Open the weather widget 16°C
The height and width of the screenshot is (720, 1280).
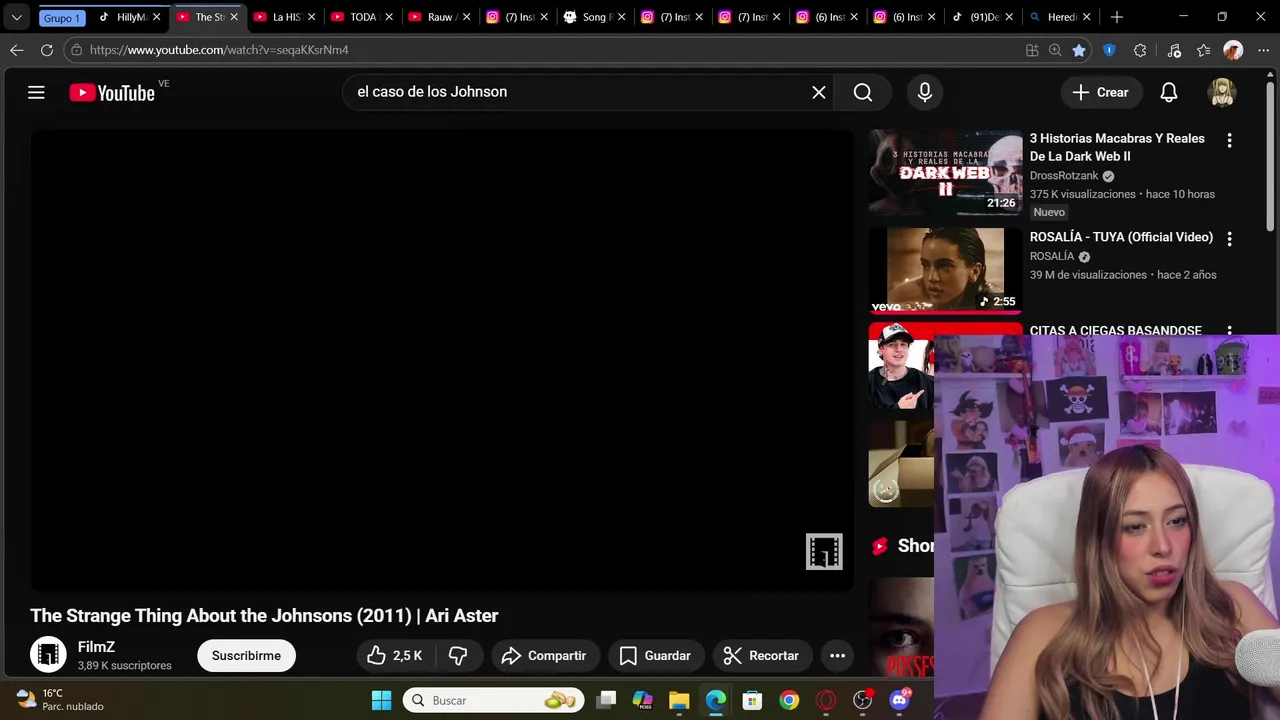[x=60, y=700]
